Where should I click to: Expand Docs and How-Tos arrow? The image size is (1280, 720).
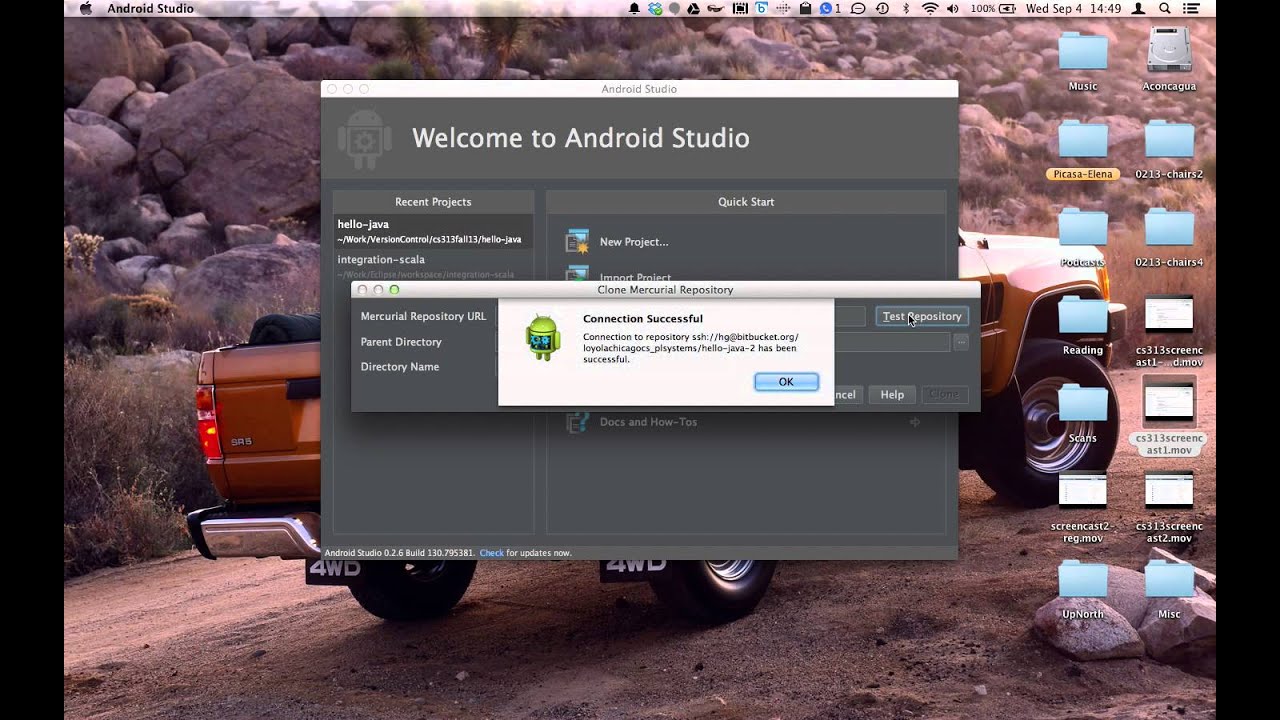click(914, 422)
